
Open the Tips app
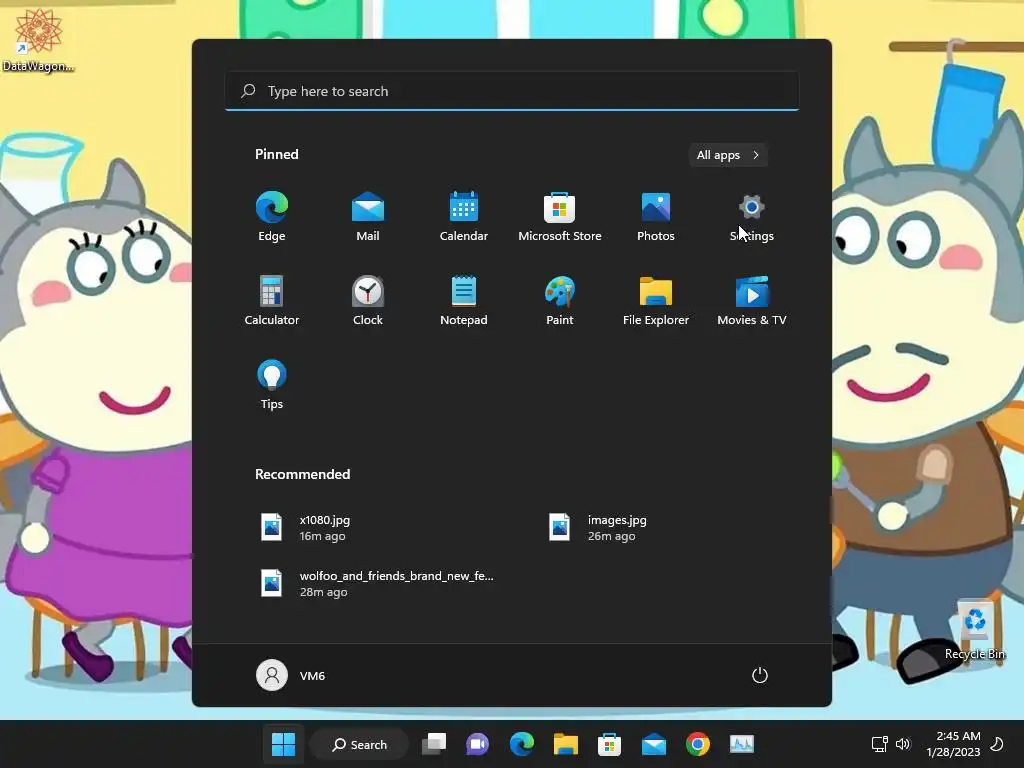272,385
